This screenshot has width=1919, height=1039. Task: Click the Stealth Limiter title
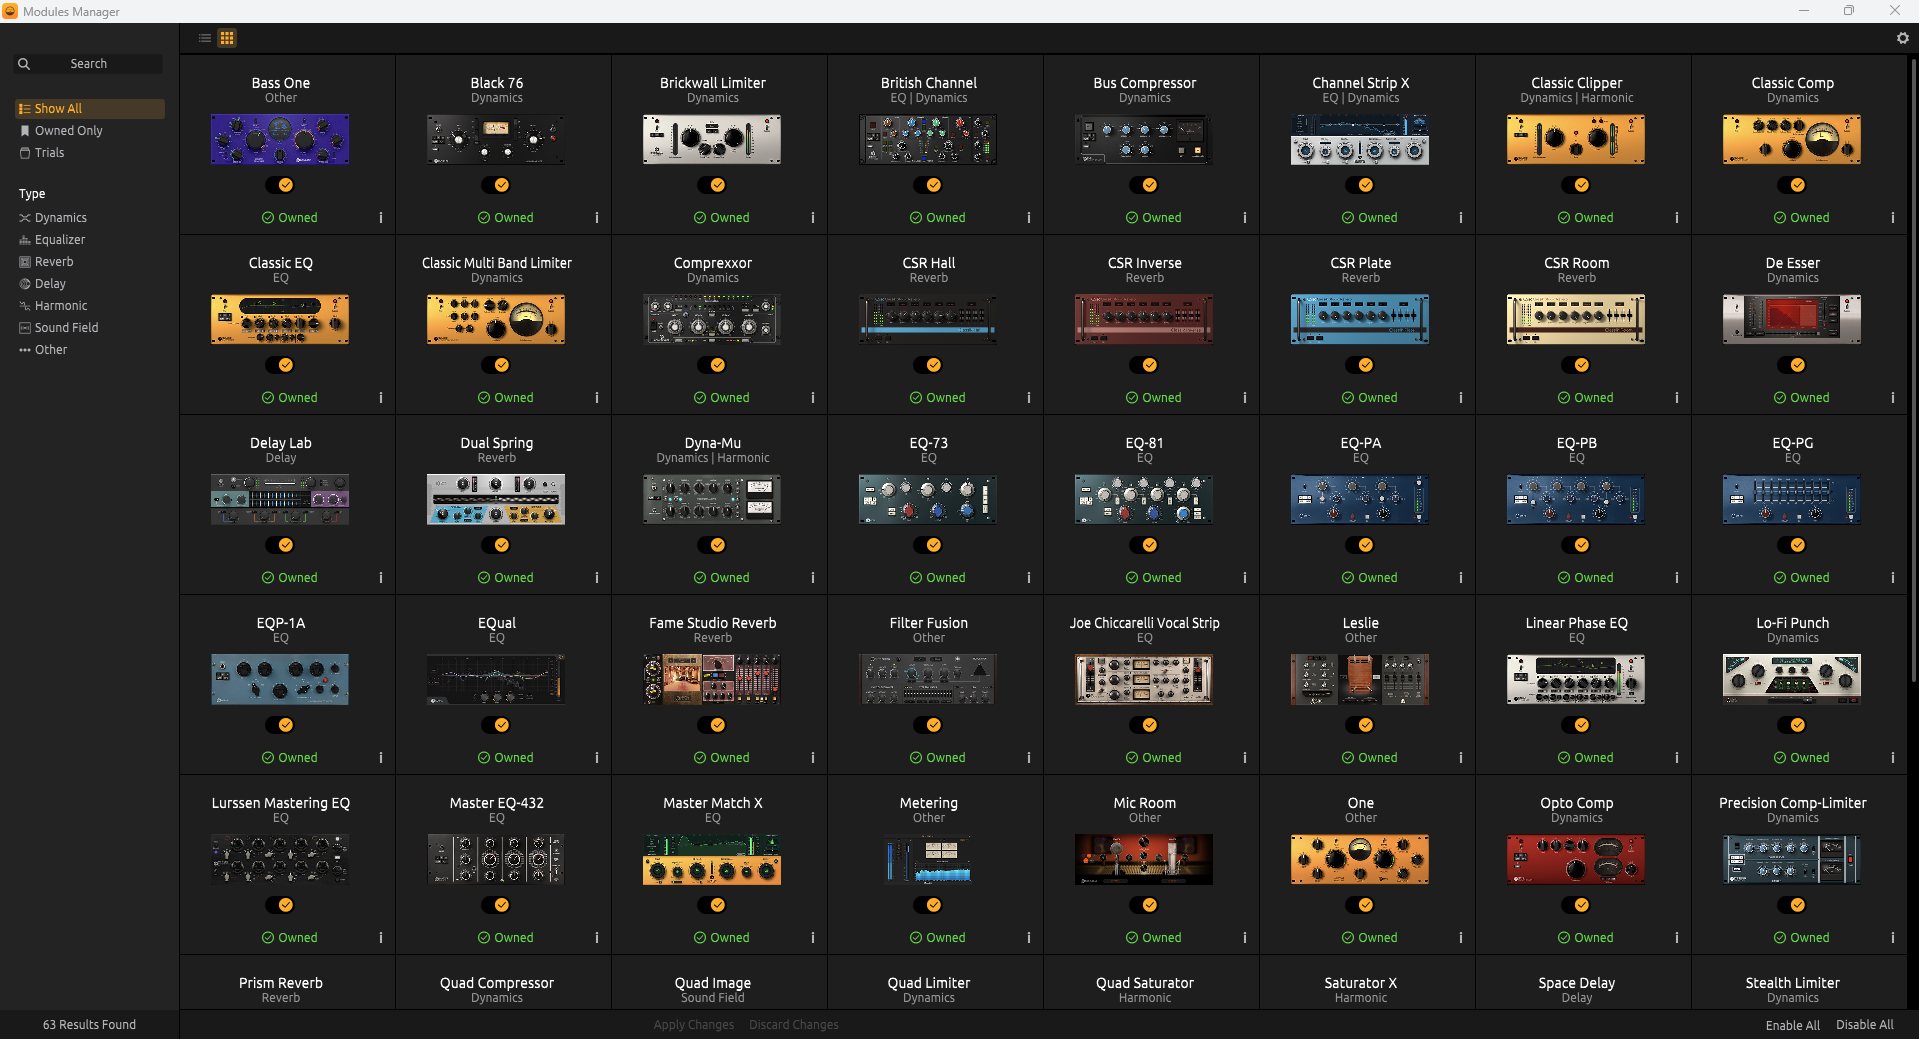(x=1793, y=983)
